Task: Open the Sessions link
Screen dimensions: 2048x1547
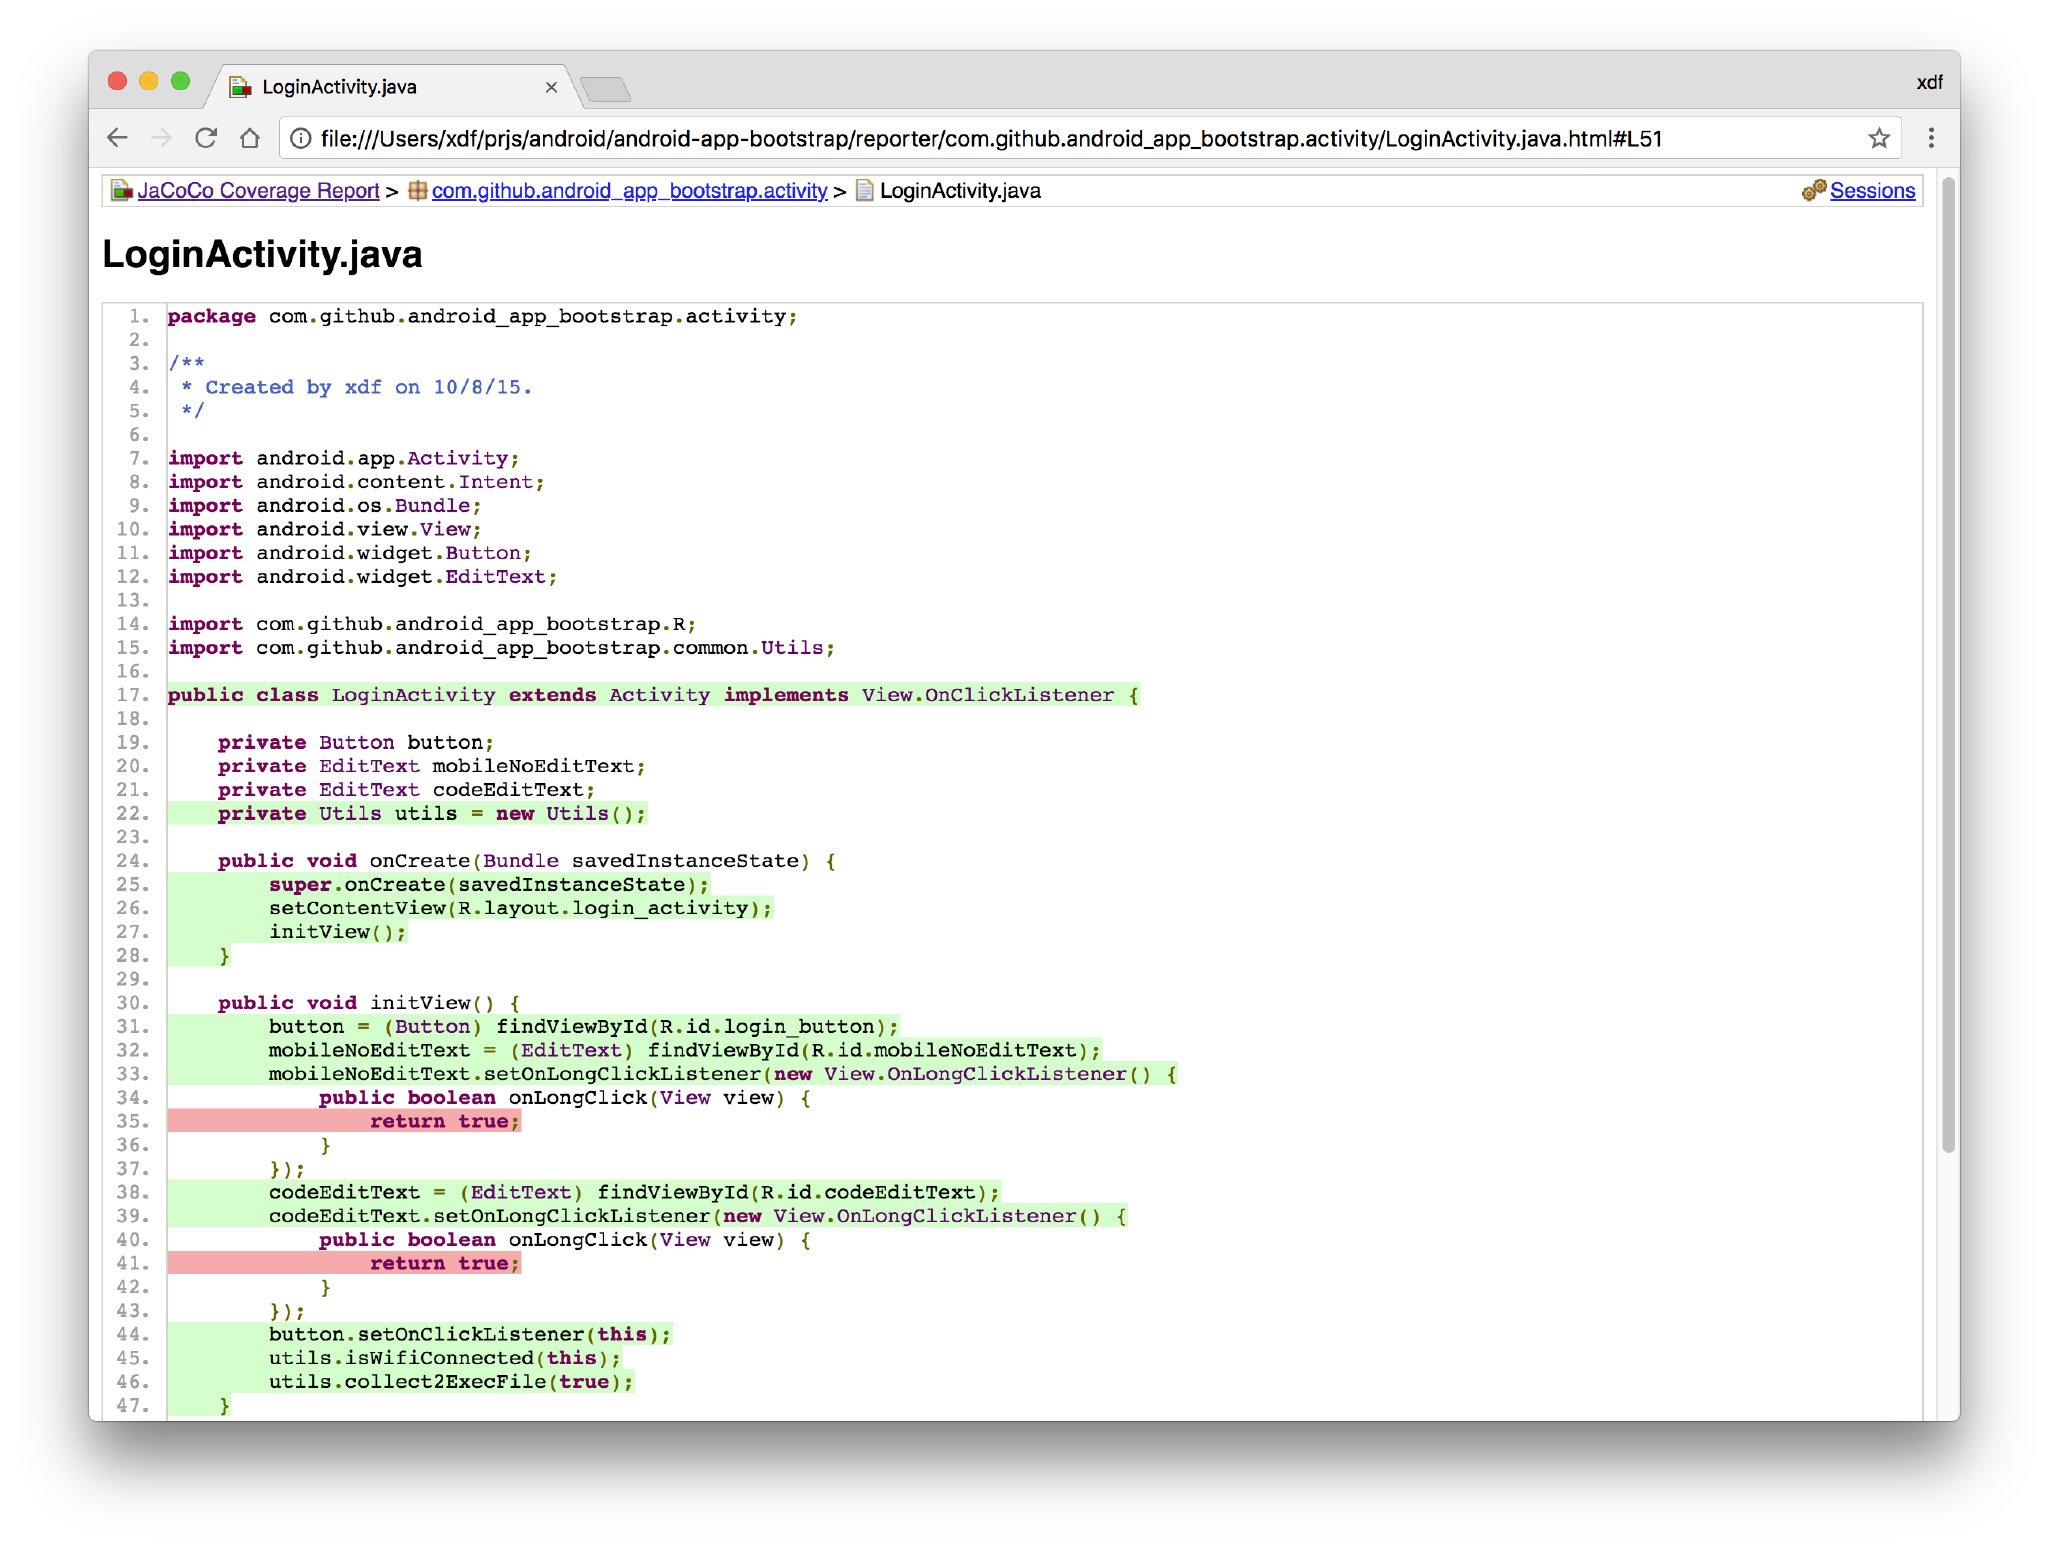Action: tap(1872, 190)
